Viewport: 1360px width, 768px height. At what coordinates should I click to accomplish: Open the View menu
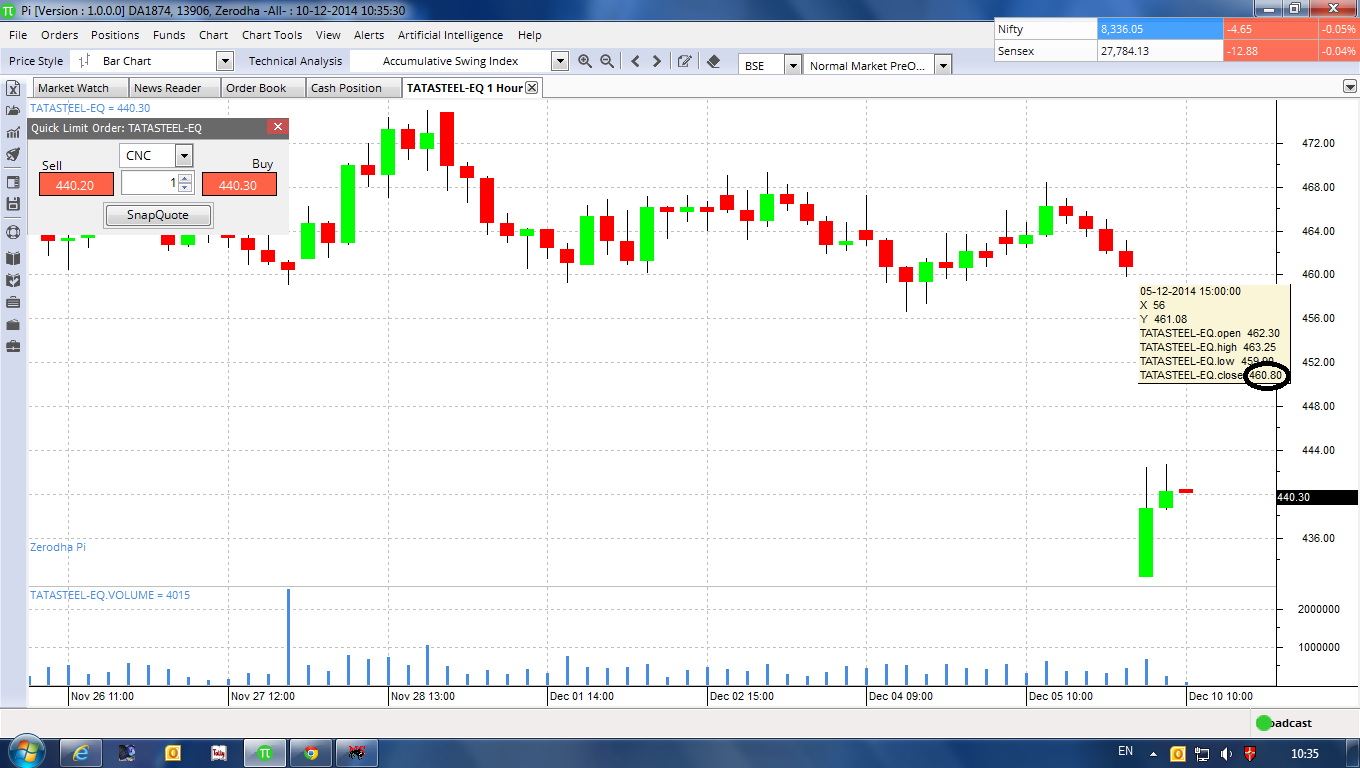[x=328, y=35]
